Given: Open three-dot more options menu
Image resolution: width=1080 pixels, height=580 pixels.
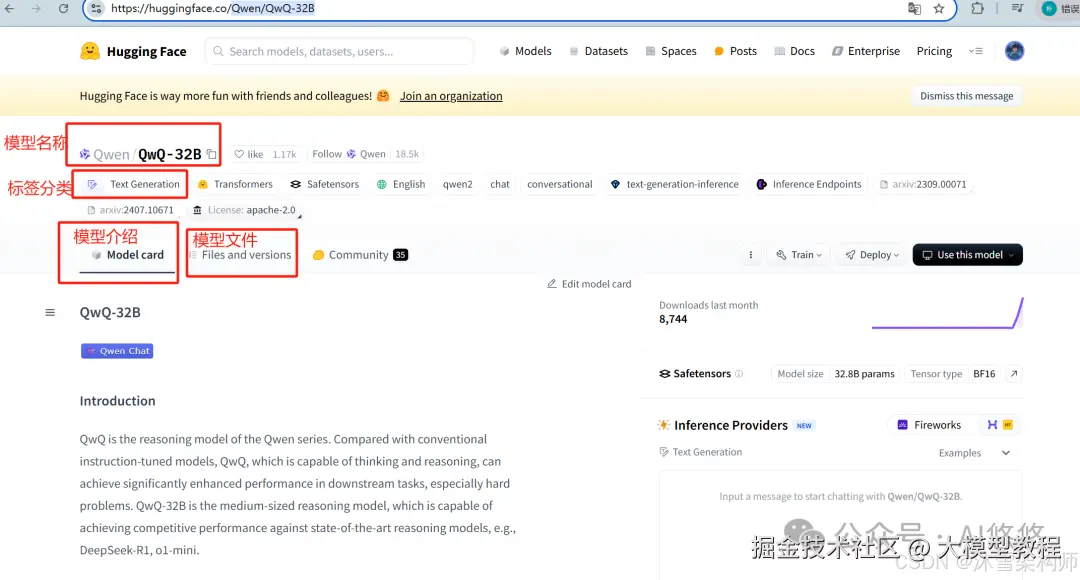Looking at the screenshot, I should pyautogui.click(x=751, y=255).
